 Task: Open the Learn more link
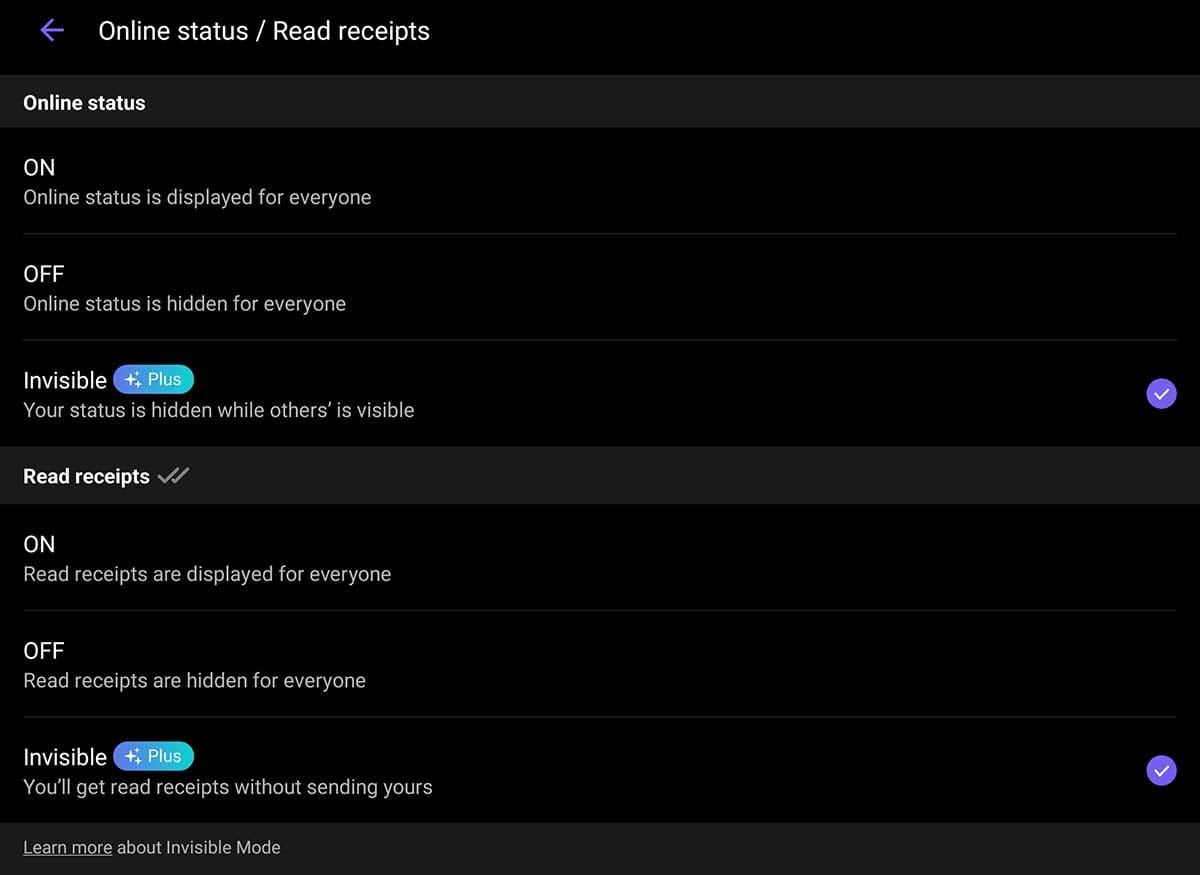(67, 848)
